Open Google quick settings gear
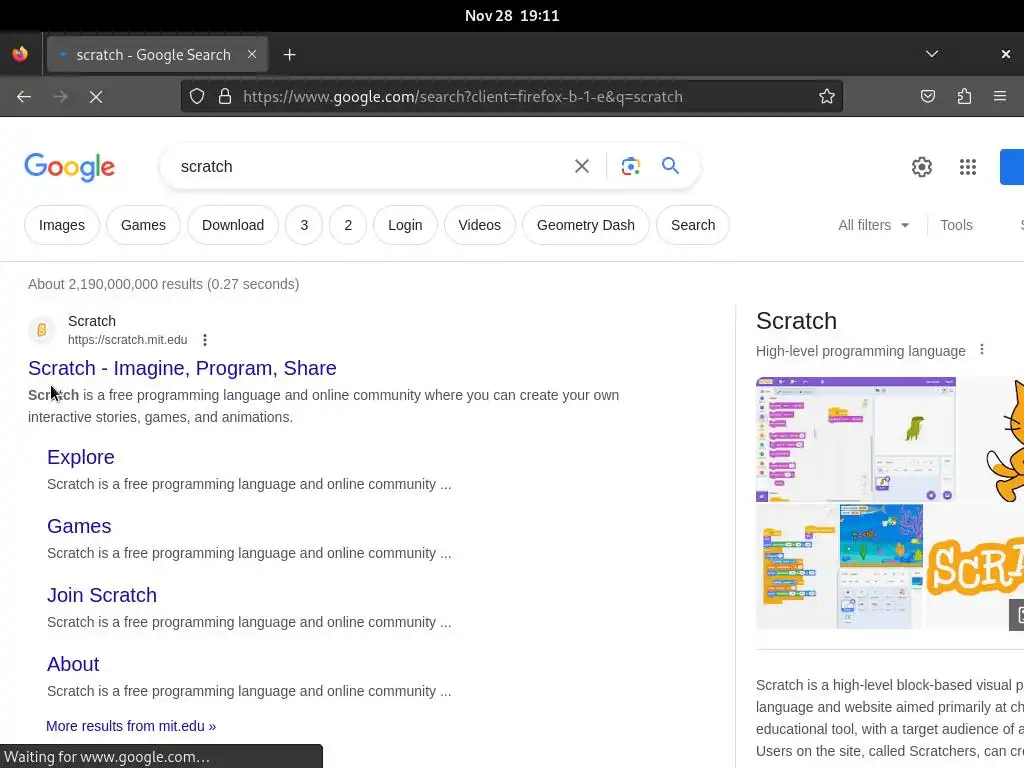1024x768 pixels. click(x=921, y=167)
